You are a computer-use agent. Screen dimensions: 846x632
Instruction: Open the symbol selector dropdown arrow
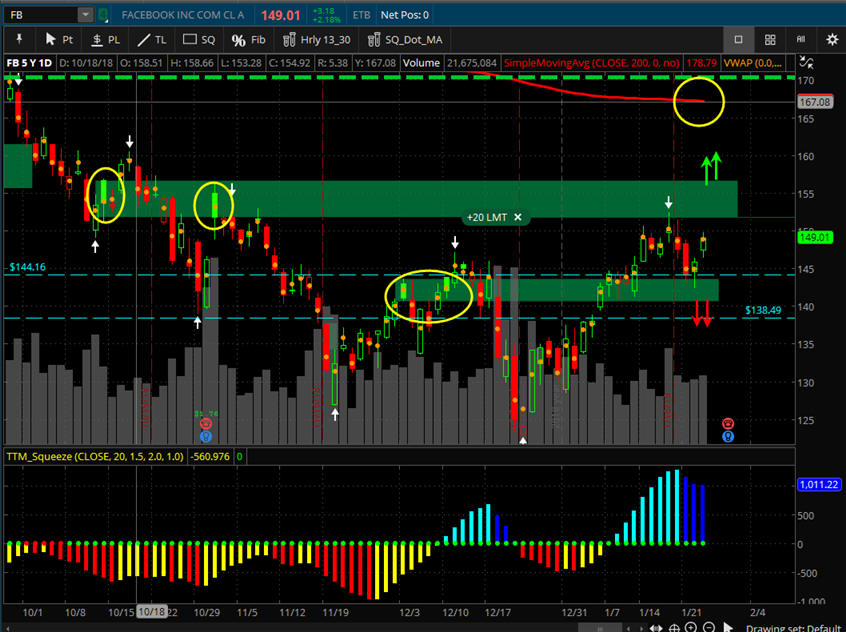point(85,15)
